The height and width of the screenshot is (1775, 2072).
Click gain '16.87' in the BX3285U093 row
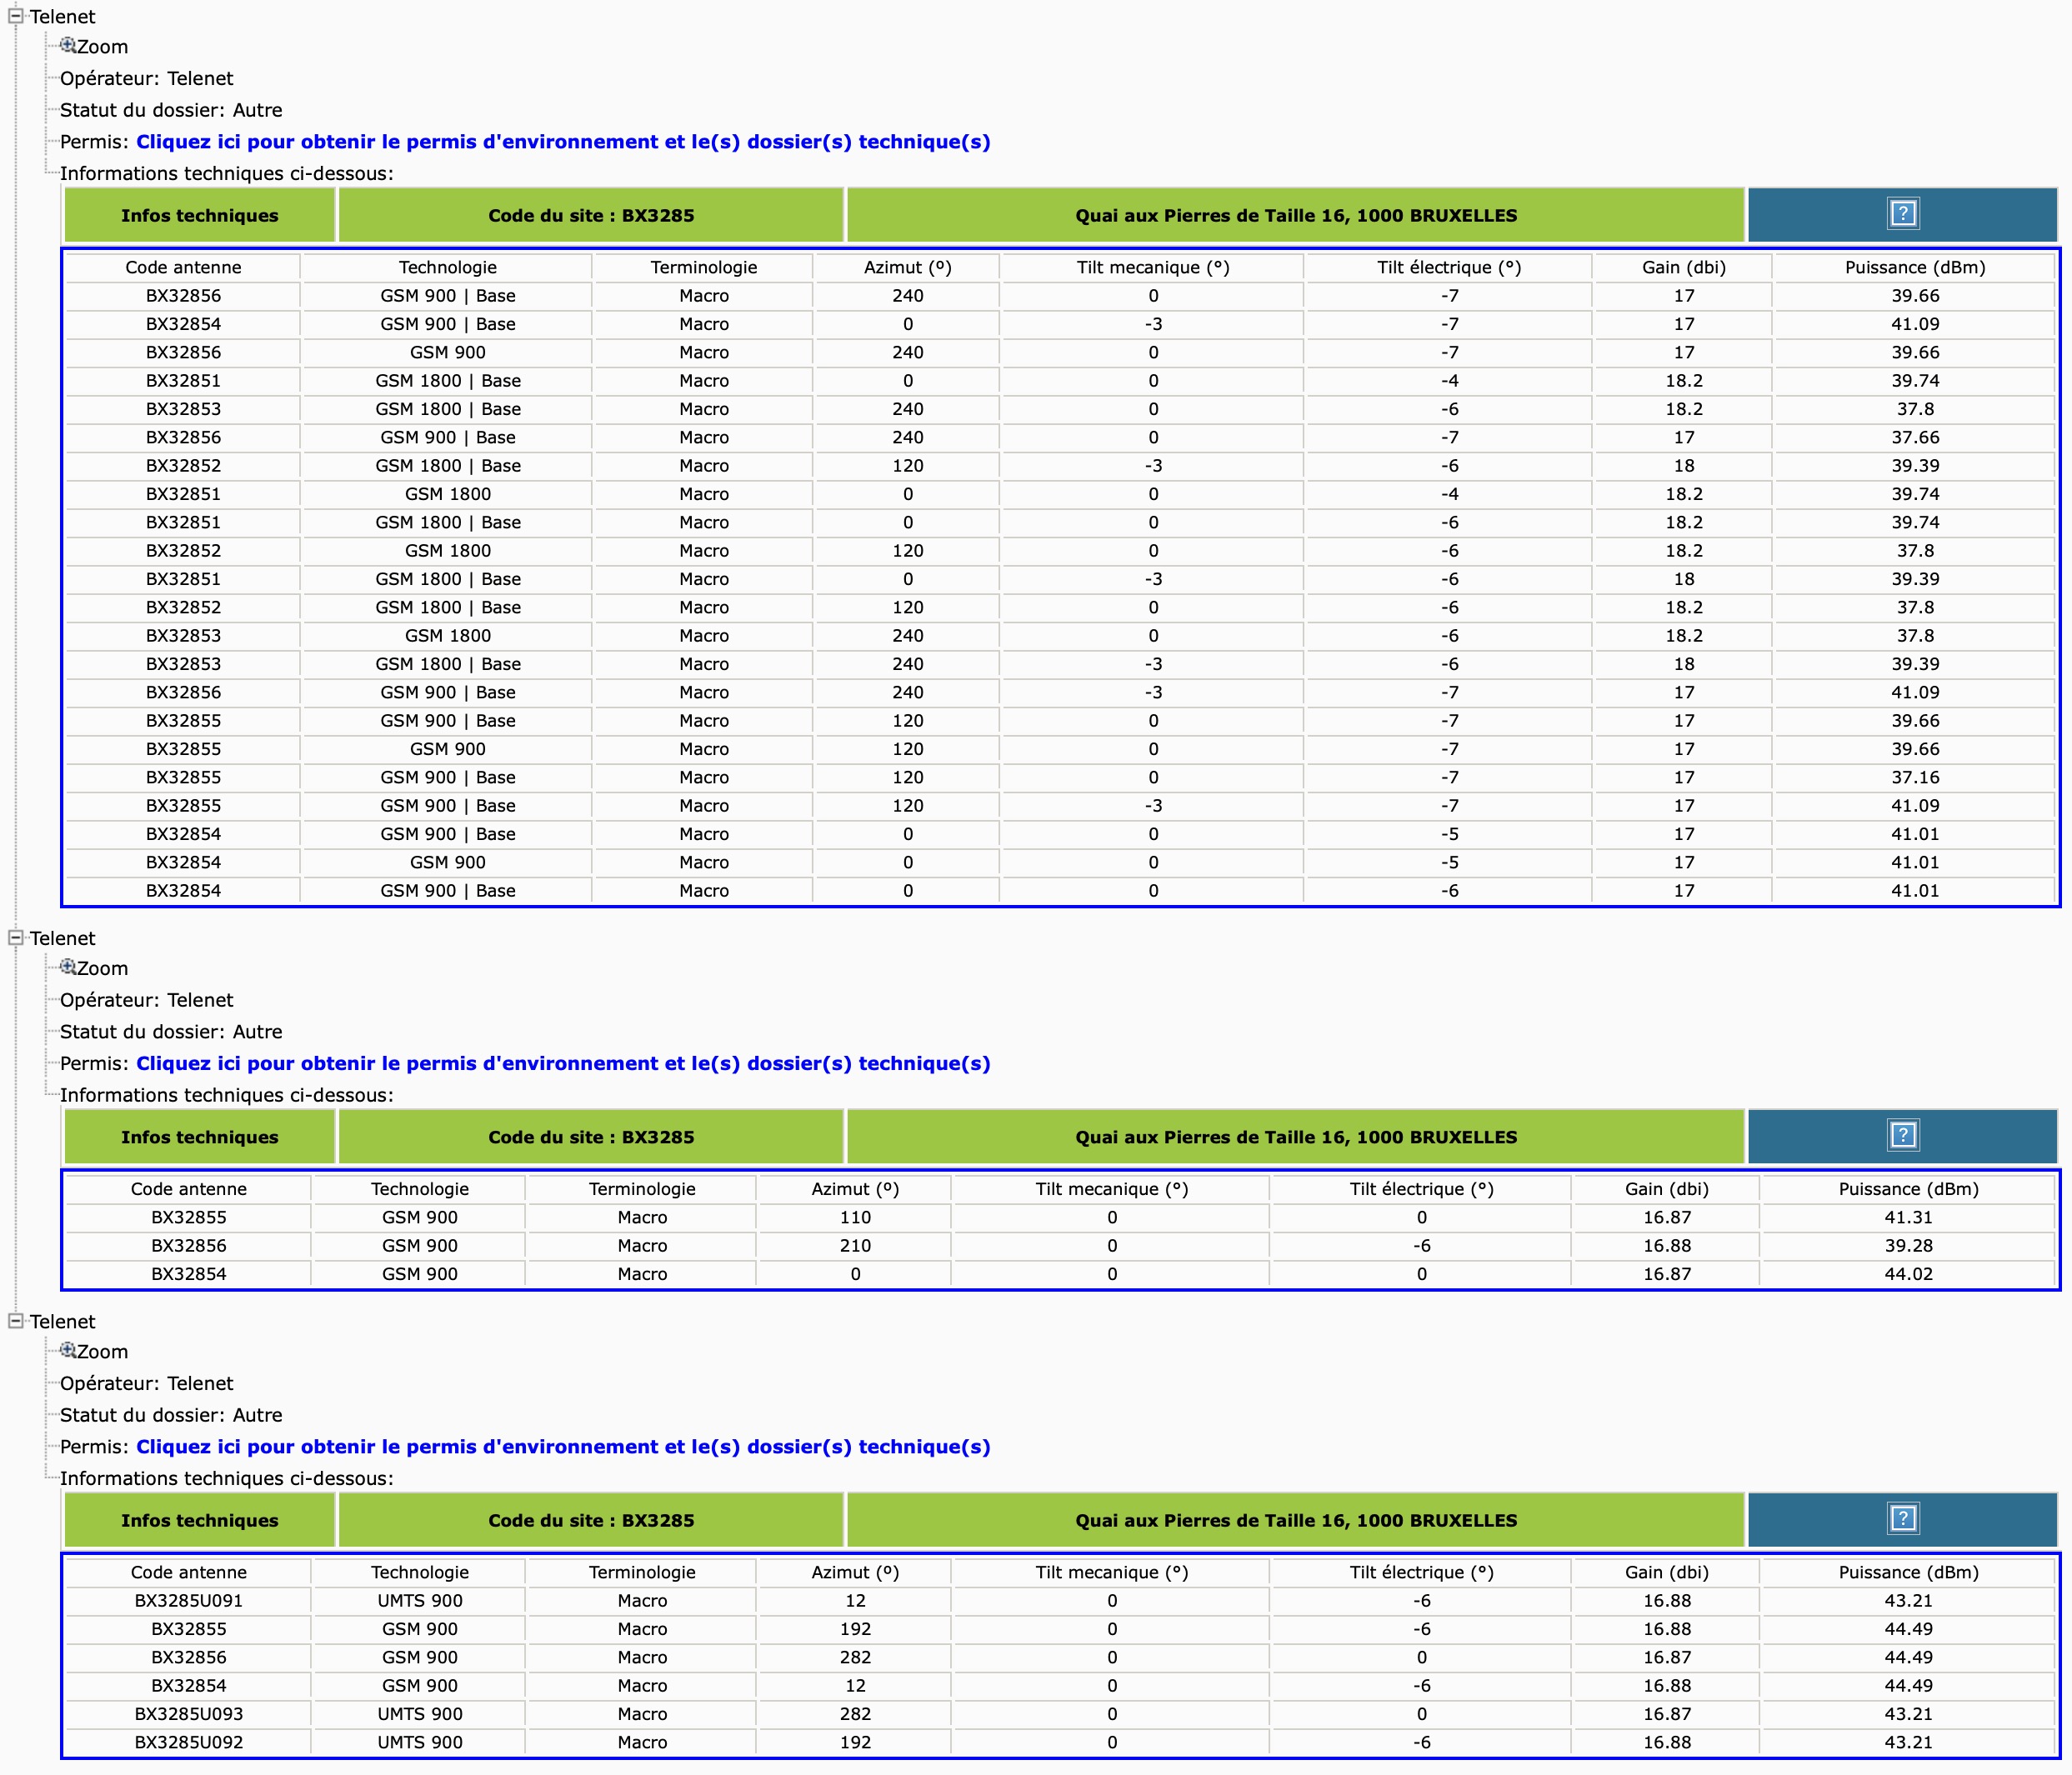tap(1667, 1714)
